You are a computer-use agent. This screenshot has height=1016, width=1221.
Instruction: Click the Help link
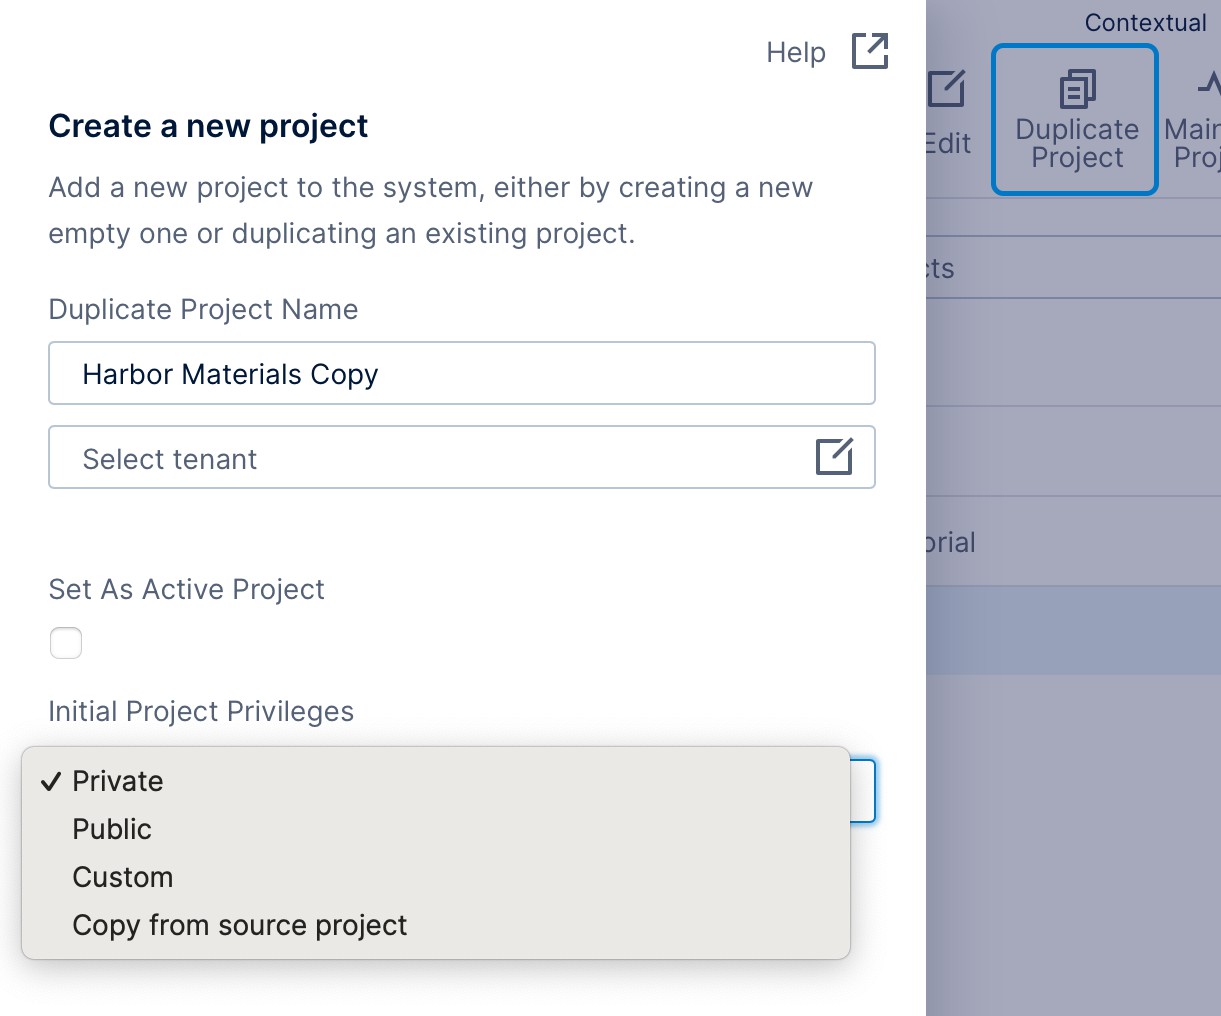[x=795, y=51]
